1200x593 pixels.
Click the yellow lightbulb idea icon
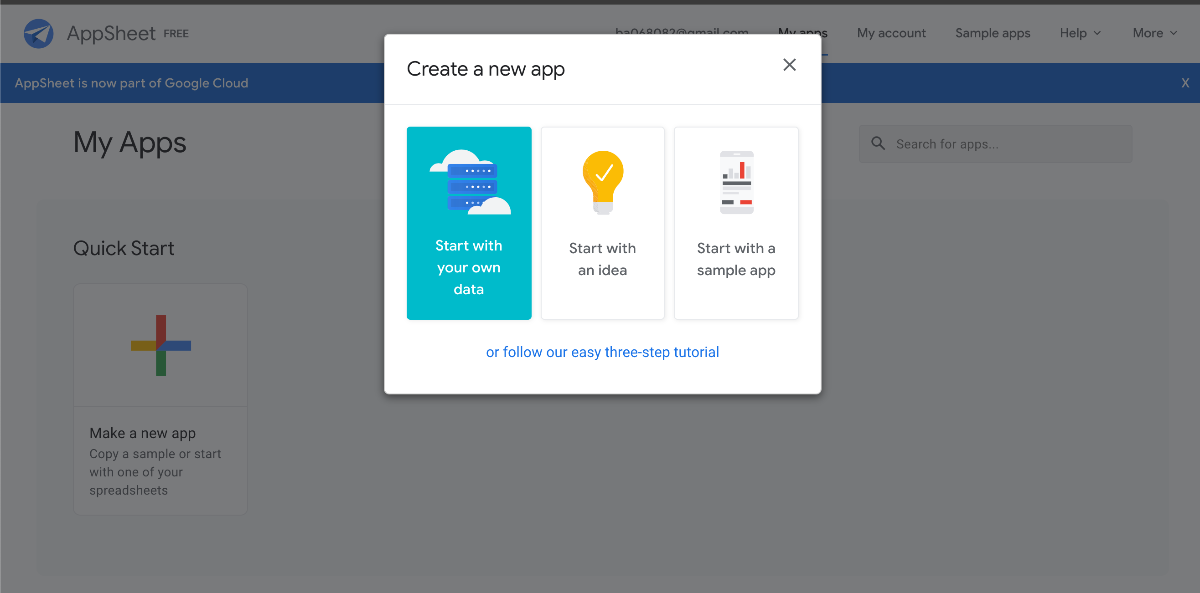point(603,182)
